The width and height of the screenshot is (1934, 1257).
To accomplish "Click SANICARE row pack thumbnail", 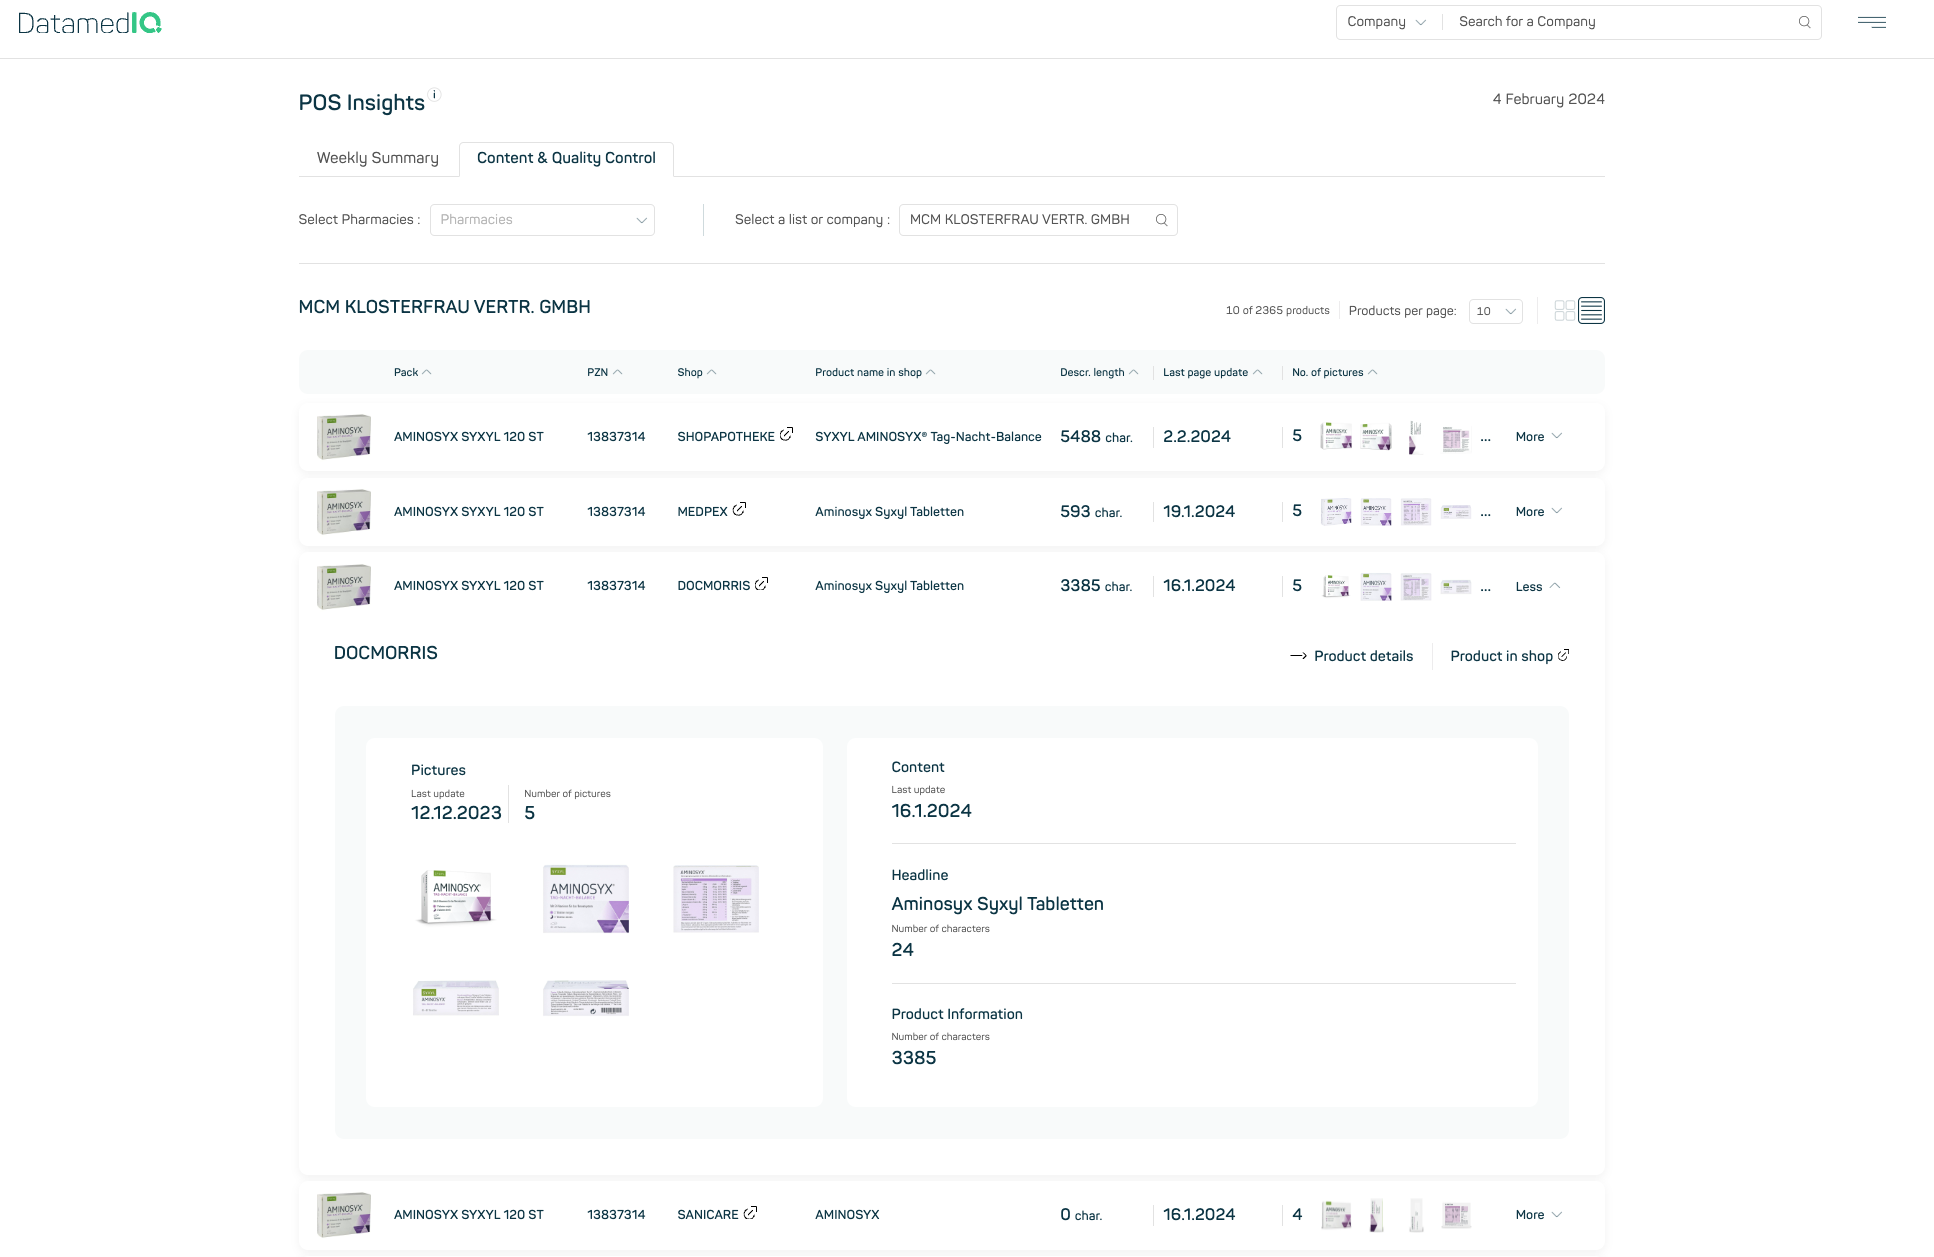I will point(344,1214).
